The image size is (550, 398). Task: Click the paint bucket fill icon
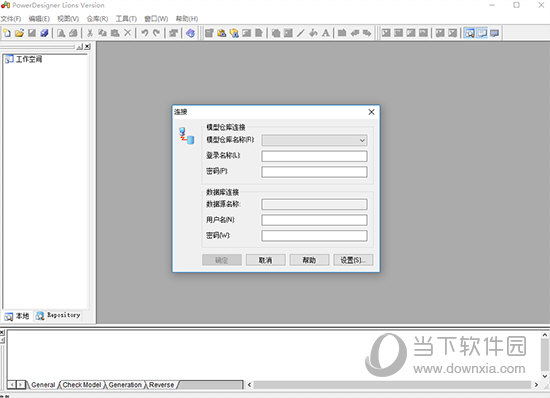coord(313,33)
